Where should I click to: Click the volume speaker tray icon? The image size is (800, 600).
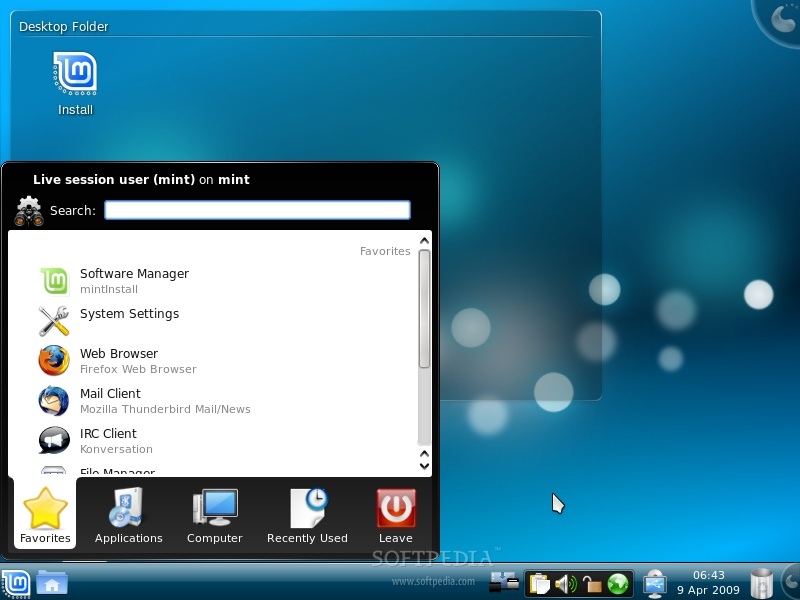tap(565, 583)
